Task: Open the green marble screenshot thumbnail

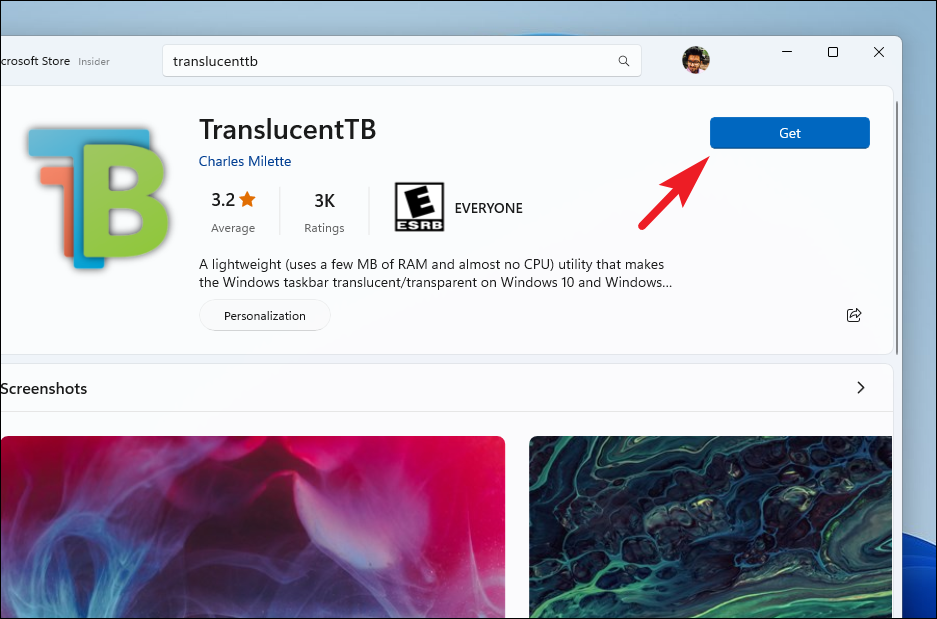Action: (711, 527)
